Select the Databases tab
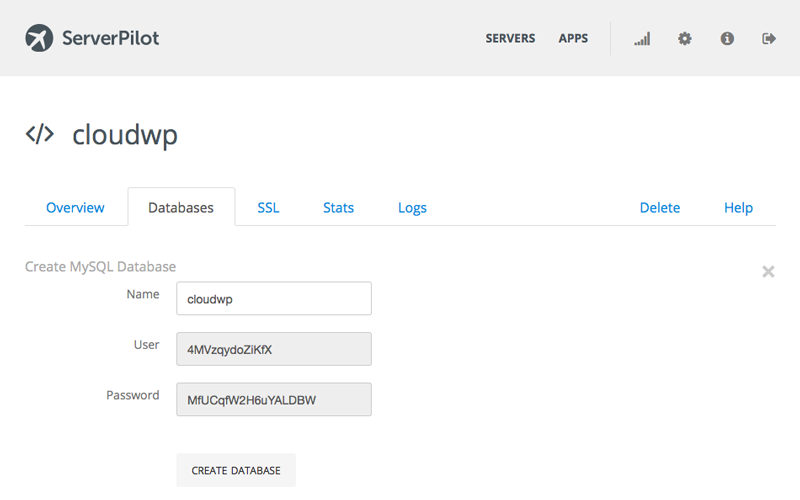Image resolution: width=800 pixels, height=500 pixels. coord(181,208)
